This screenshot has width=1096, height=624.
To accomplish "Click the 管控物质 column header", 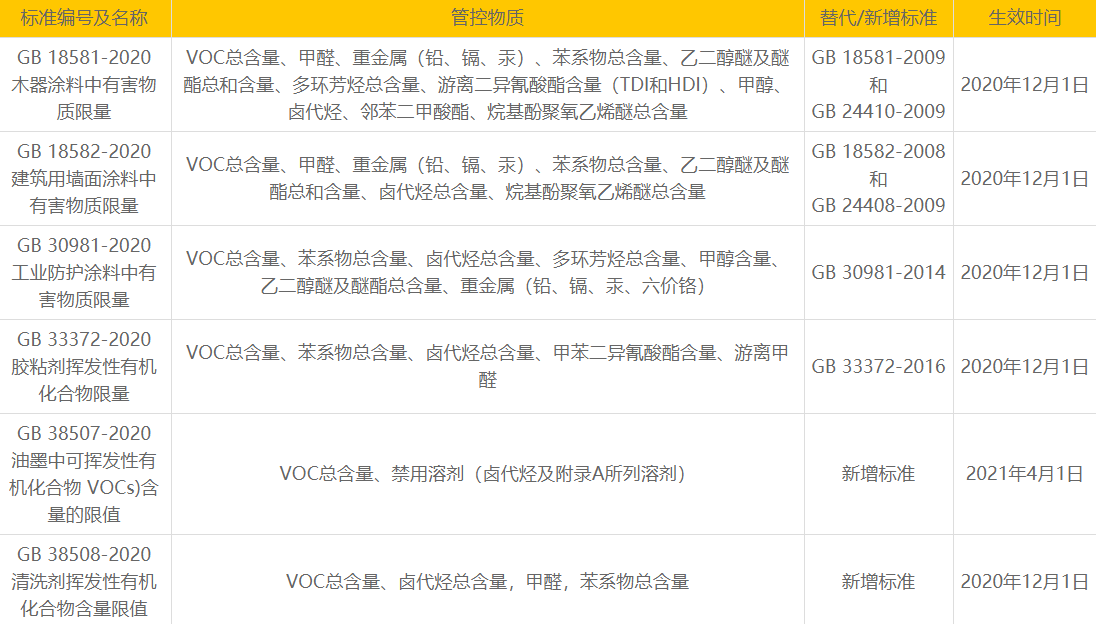I will [487, 17].
